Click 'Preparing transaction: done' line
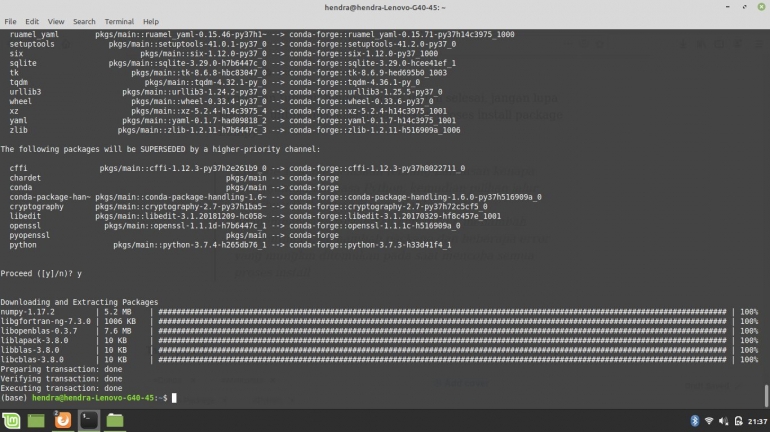 point(61,369)
